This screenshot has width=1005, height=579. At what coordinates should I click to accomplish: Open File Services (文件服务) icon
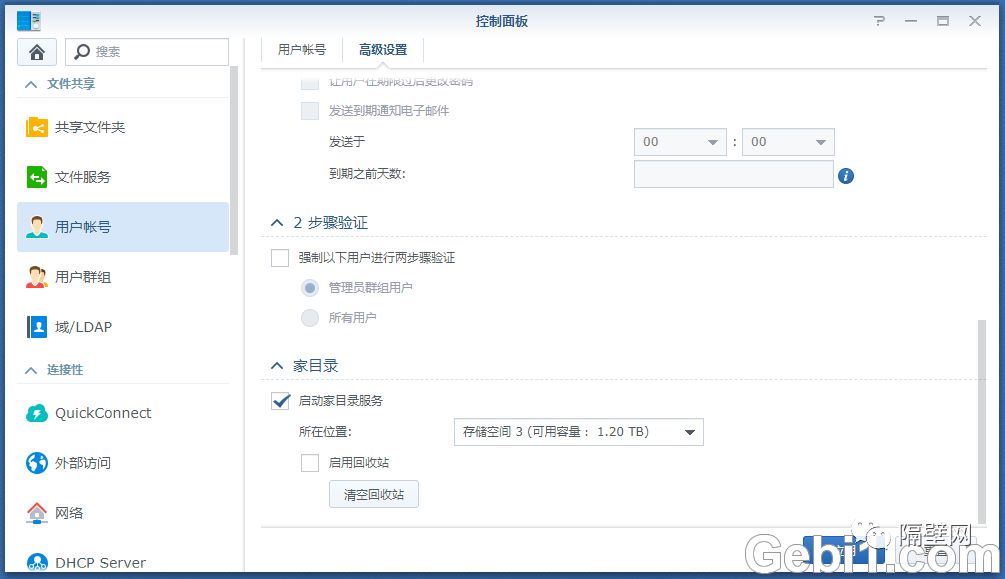(x=37, y=177)
